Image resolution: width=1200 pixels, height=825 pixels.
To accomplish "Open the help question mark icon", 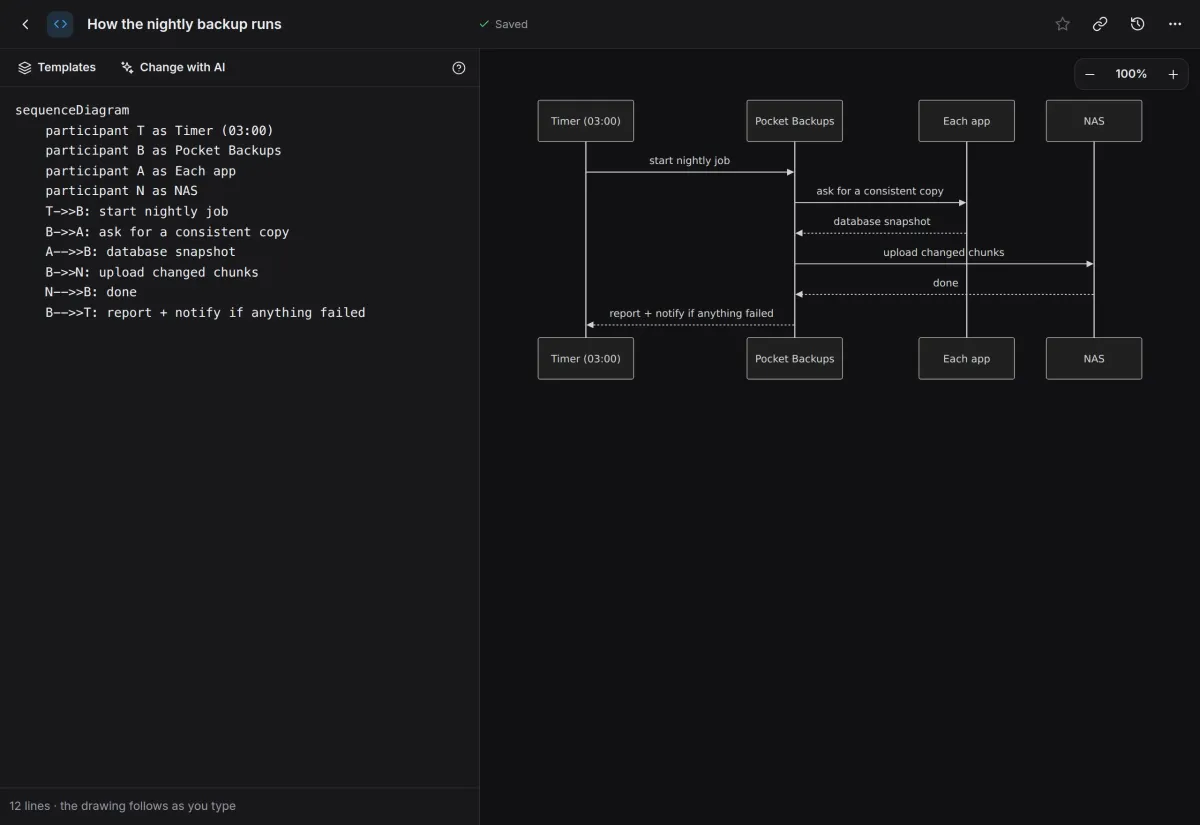I will pos(459,68).
